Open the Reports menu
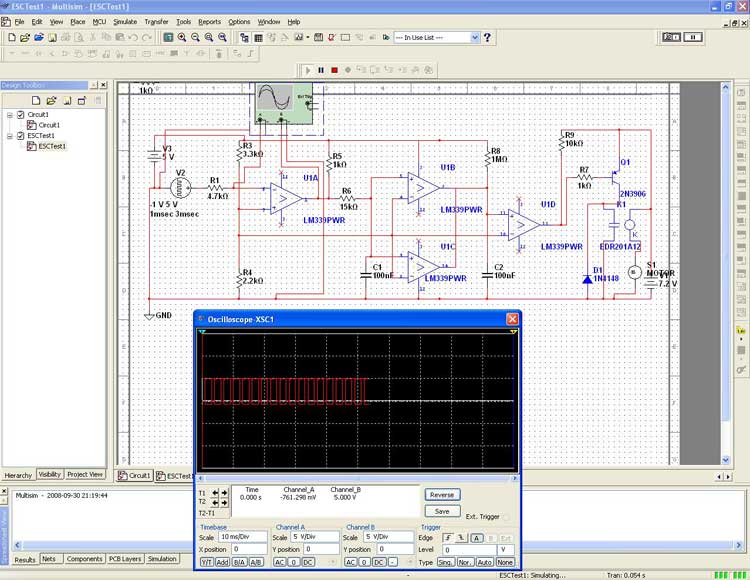This screenshot has height=580, width=750. tap(210, 22)
